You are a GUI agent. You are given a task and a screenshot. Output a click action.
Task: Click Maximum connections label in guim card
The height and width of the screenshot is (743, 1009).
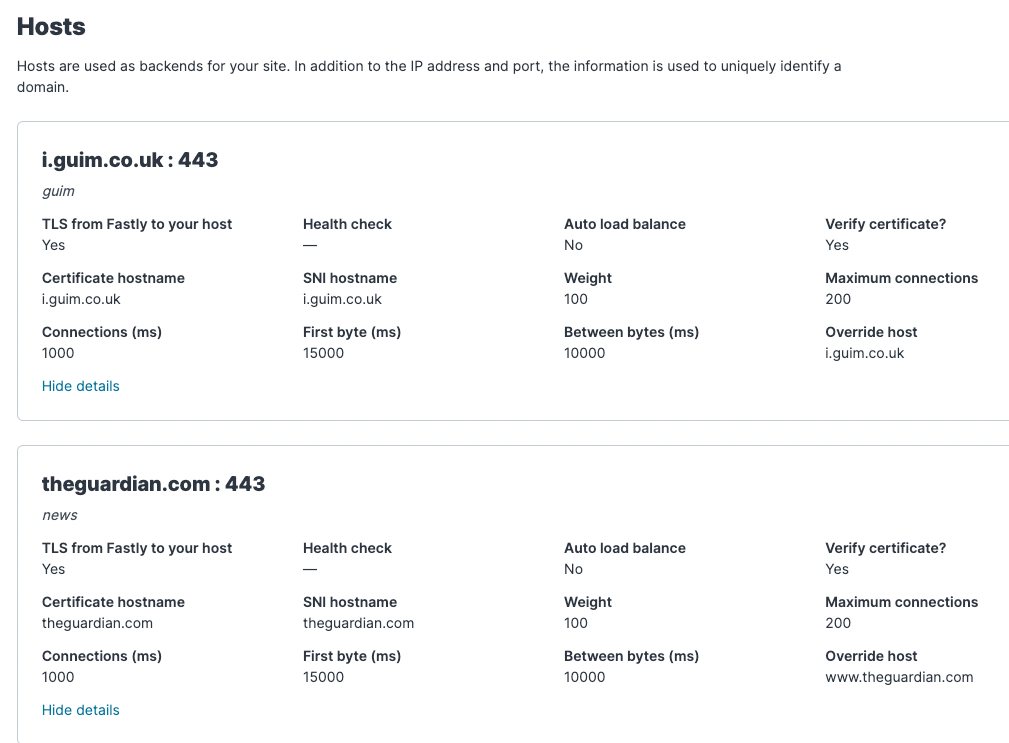pos(902,278)
